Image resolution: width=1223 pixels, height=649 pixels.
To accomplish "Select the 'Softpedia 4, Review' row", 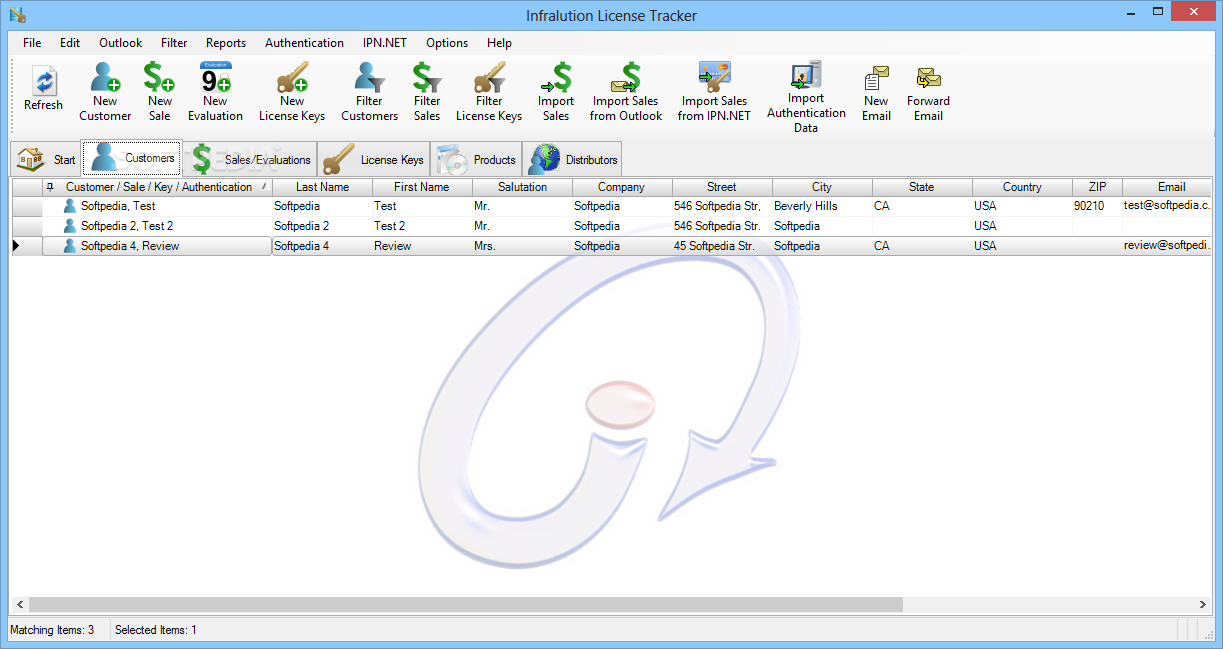I will (x=612, y=246).
